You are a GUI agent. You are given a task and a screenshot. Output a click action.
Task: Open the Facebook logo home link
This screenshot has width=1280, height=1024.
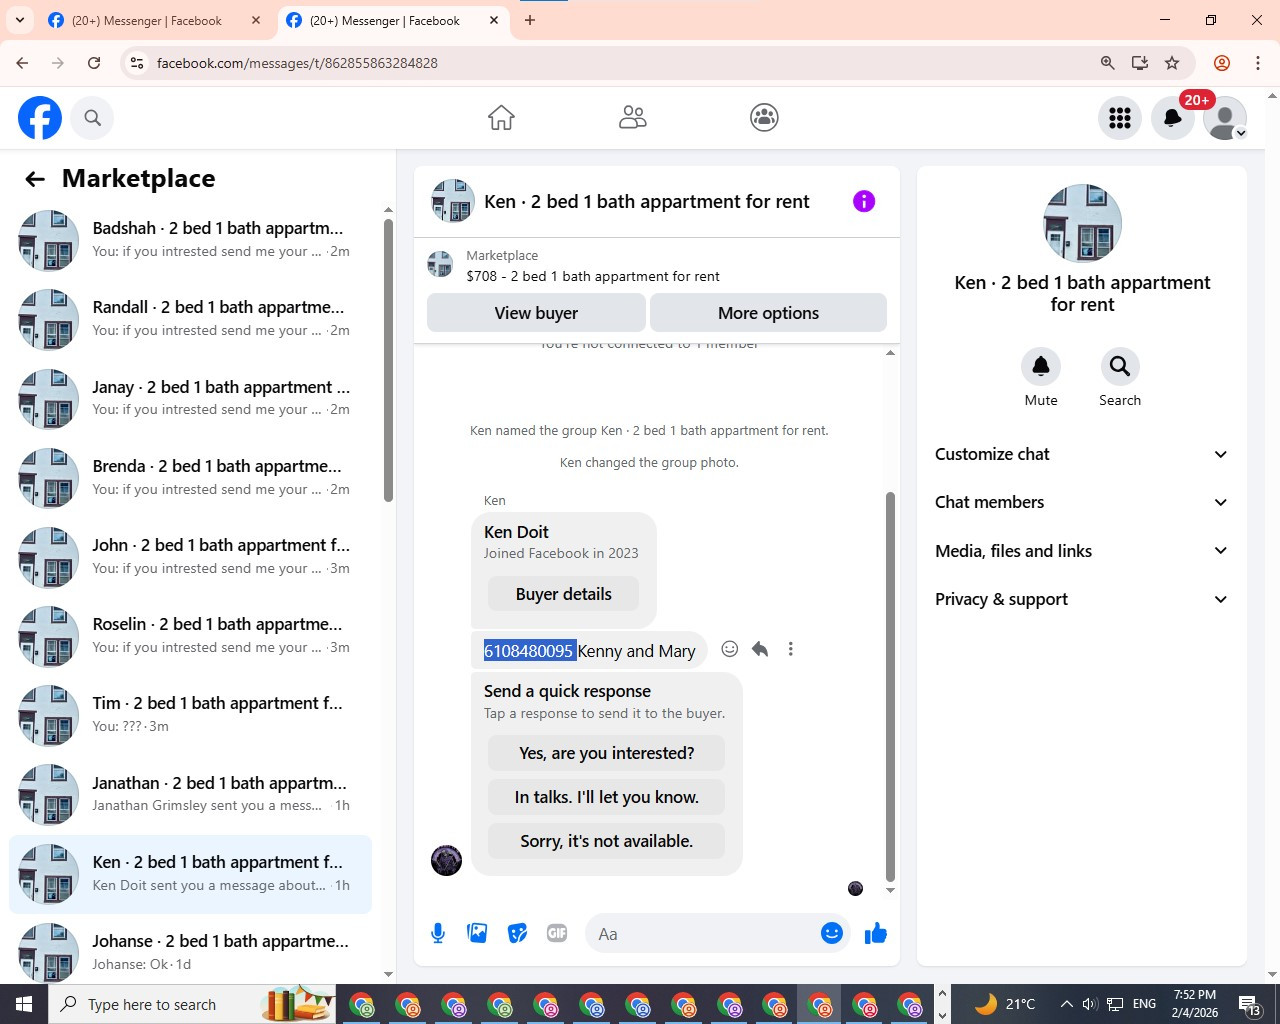pyautogui.click(x=40, y=118)
